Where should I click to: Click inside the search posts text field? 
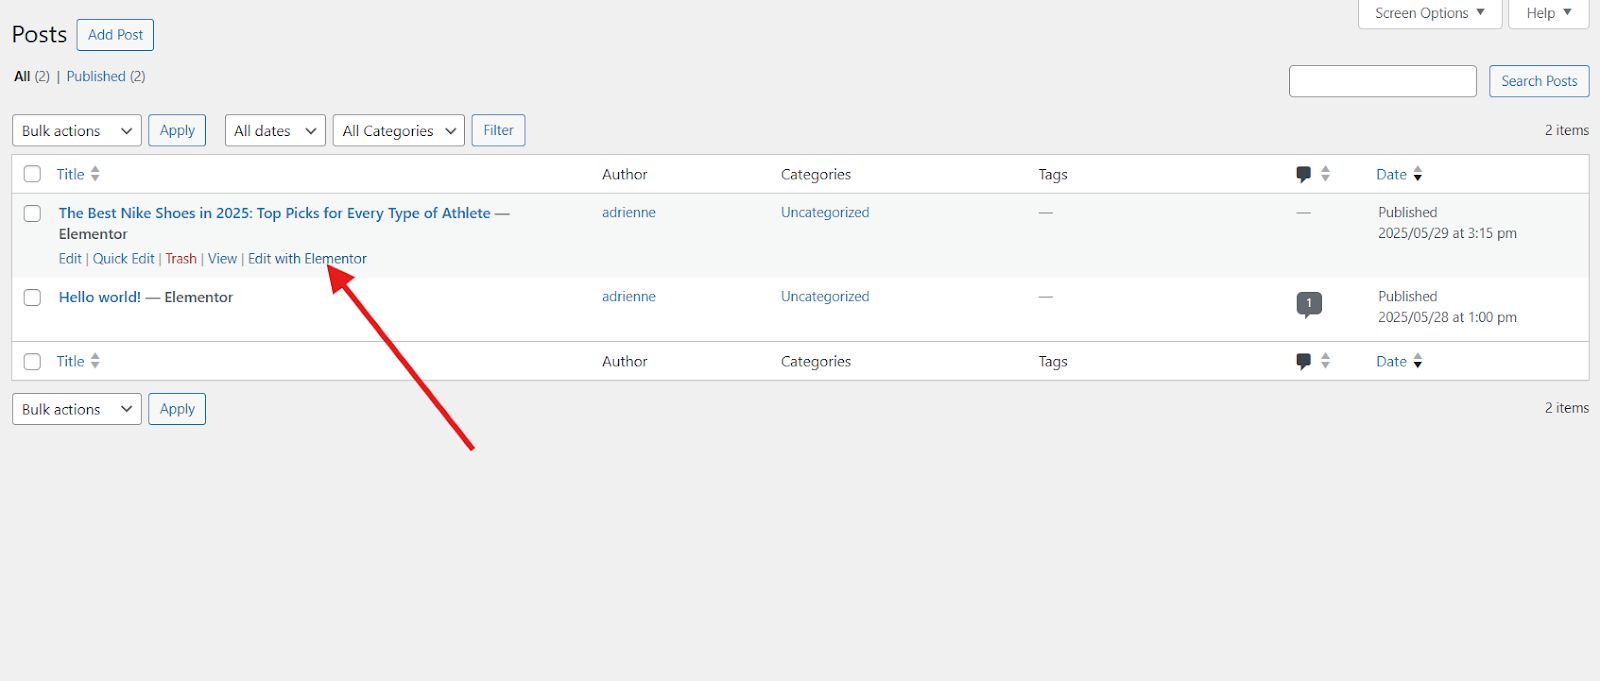click(x=1382, y=81)
